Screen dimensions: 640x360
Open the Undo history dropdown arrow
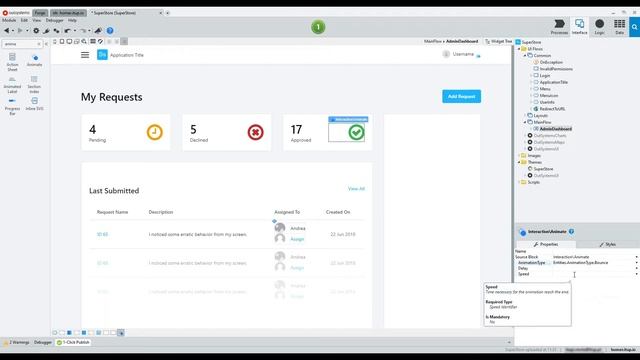[x=75, y=31]
